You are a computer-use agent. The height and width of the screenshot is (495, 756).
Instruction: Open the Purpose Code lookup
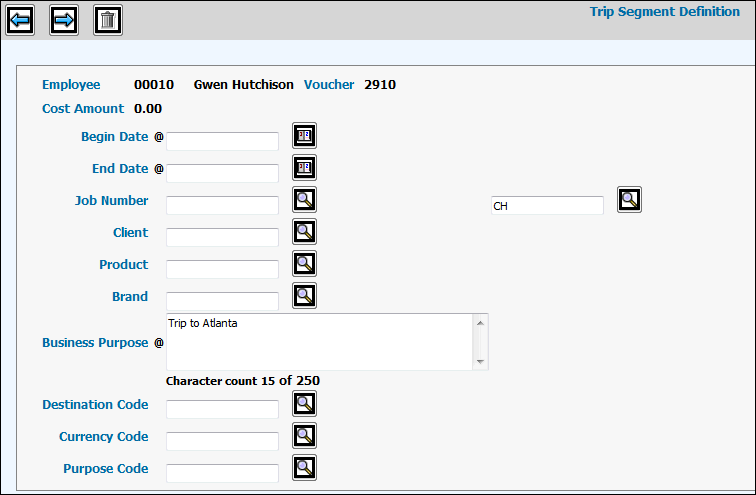tap(304, 468)
